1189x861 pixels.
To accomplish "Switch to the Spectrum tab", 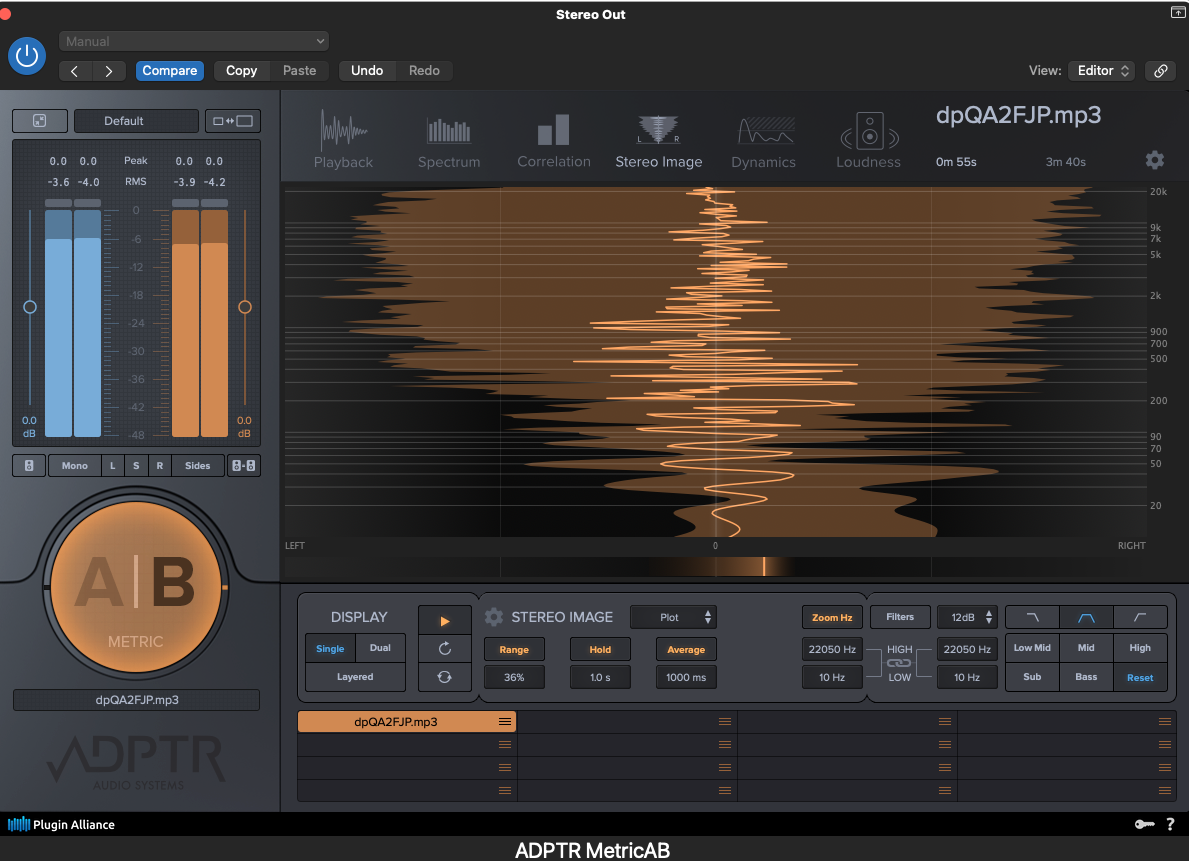I will pos(449,140).
